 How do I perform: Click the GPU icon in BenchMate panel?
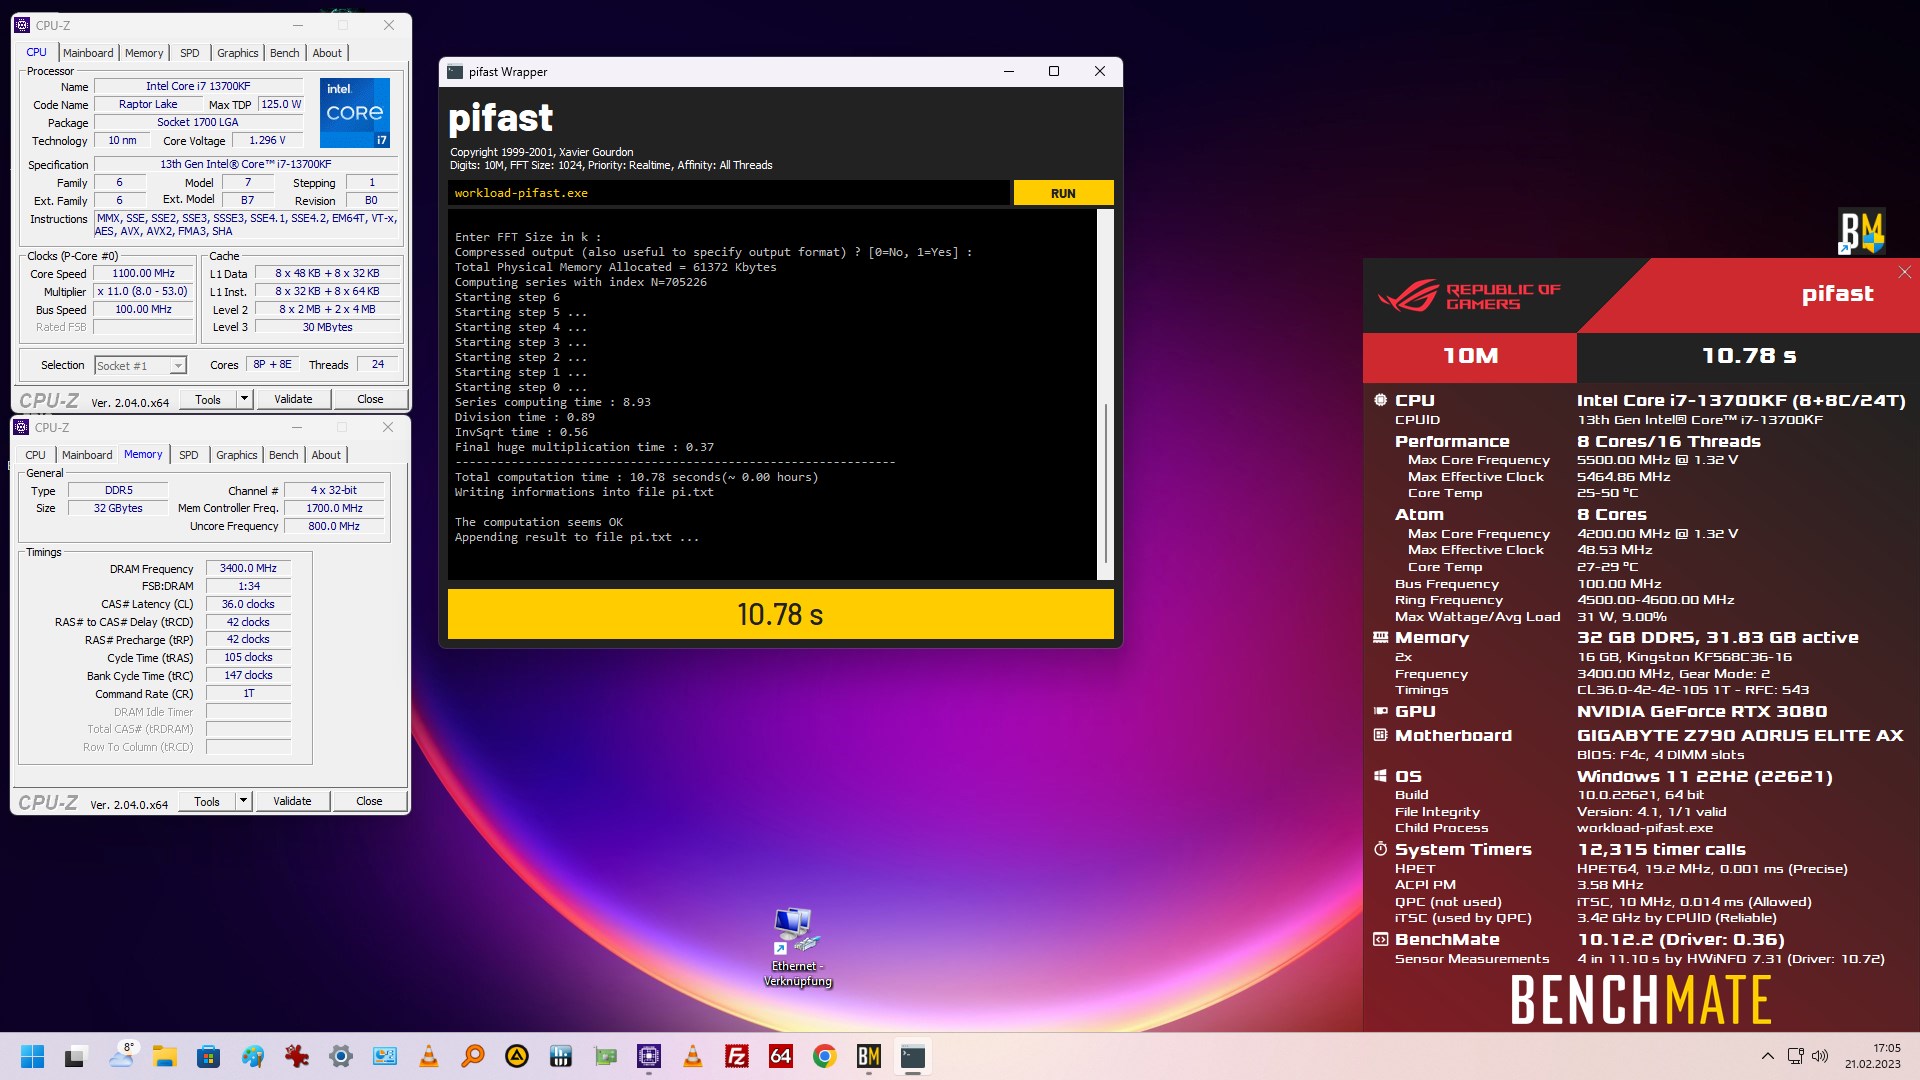click(x=1380, y=711)
